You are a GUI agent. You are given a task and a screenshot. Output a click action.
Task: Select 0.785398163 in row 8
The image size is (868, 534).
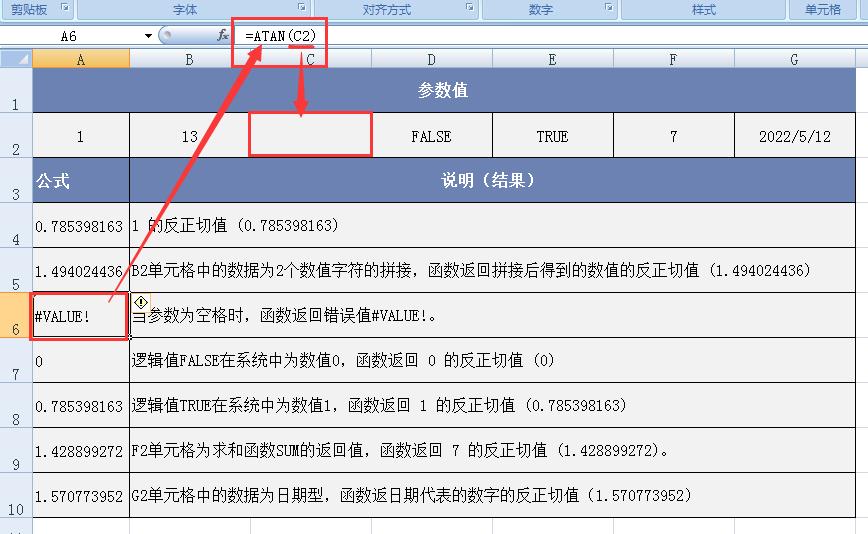(x=81, y=405)
